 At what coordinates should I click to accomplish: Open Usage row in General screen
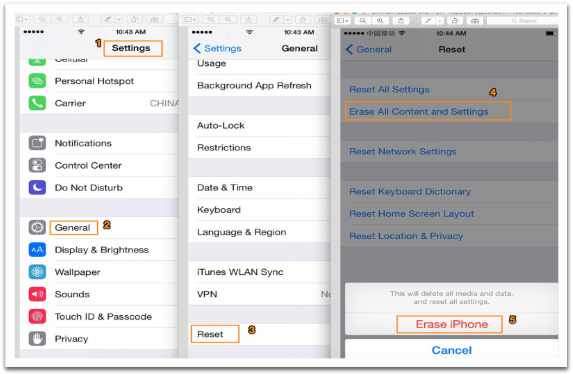click(259, 66)
